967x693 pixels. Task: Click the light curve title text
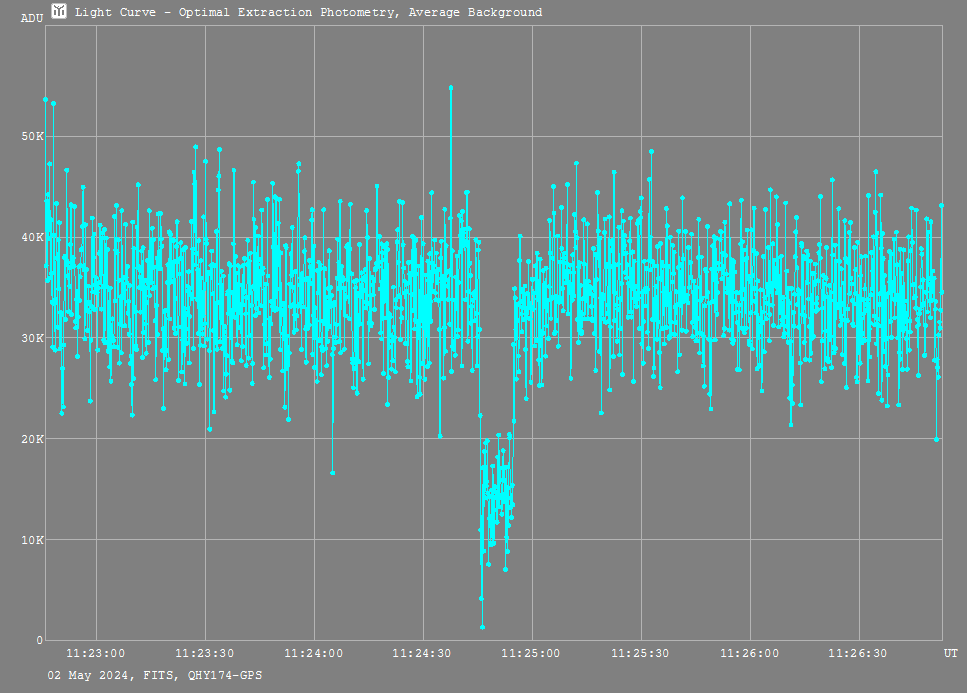(308, 12)
